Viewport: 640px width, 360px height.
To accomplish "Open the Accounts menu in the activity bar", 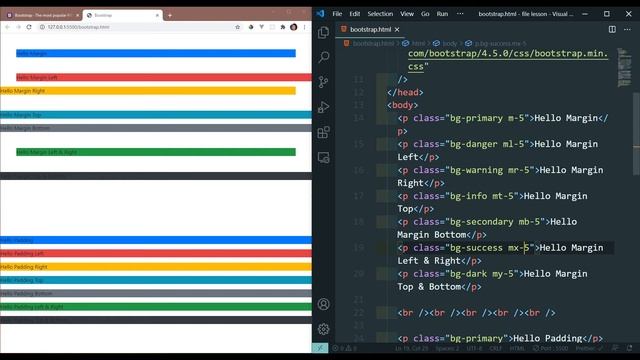I will click(324, 304).
